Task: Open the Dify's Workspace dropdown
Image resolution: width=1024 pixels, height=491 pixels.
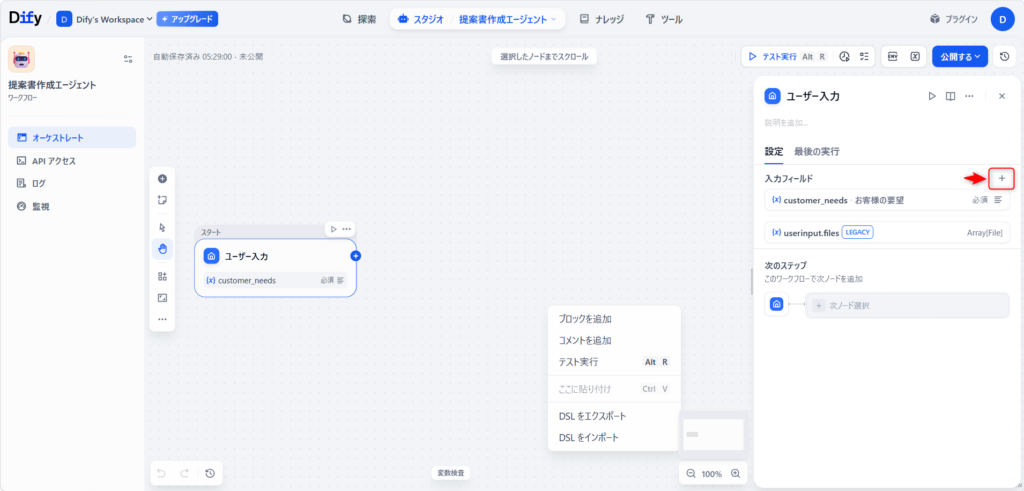Action: click(105, 19)
